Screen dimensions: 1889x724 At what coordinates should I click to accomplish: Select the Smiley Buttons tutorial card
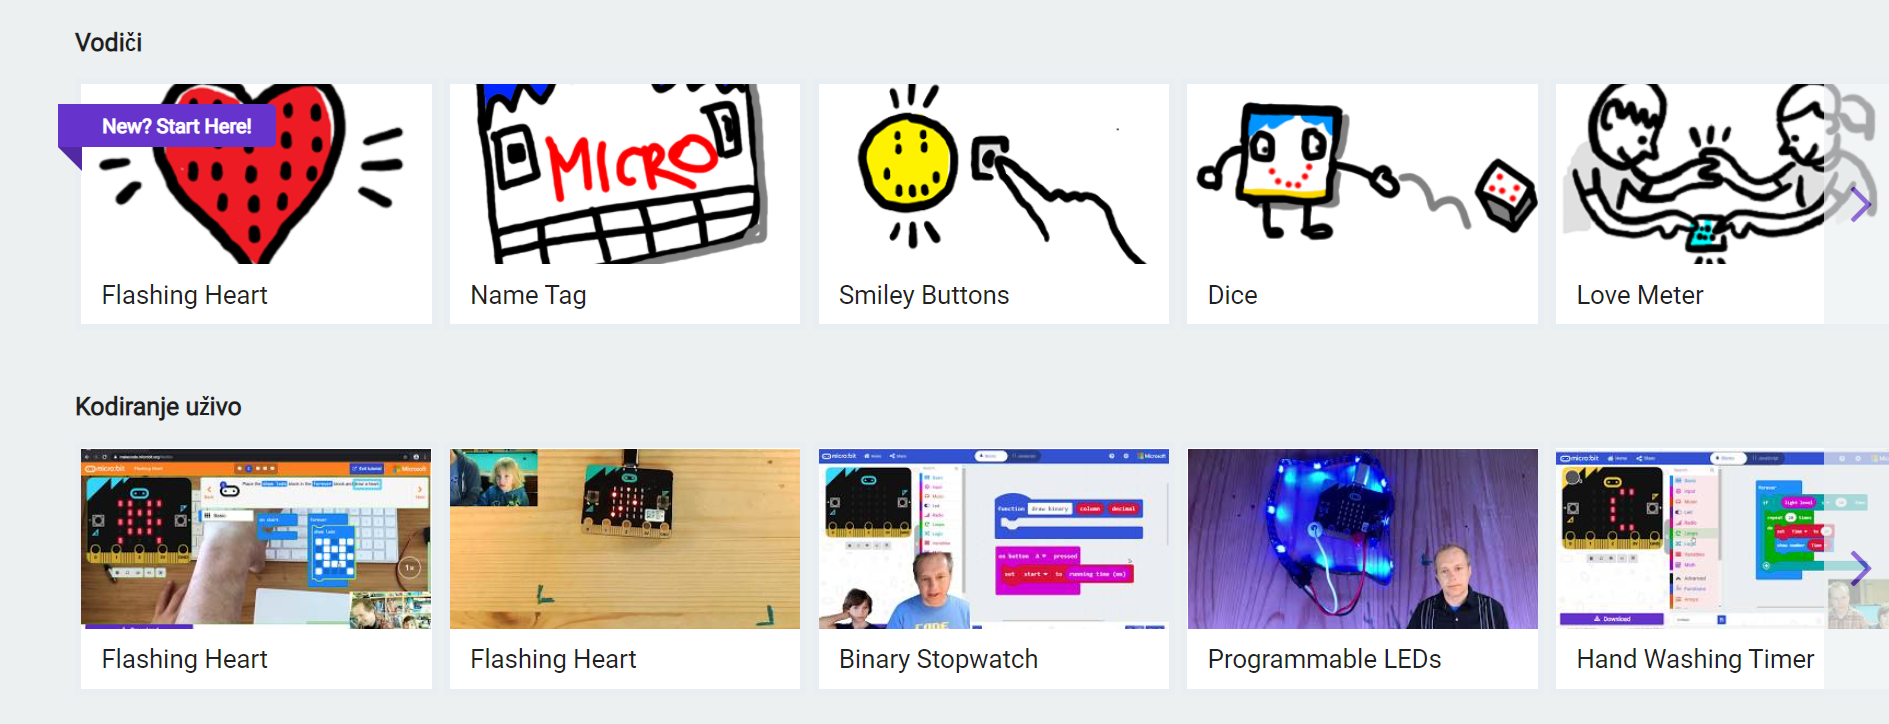(993, 204)
